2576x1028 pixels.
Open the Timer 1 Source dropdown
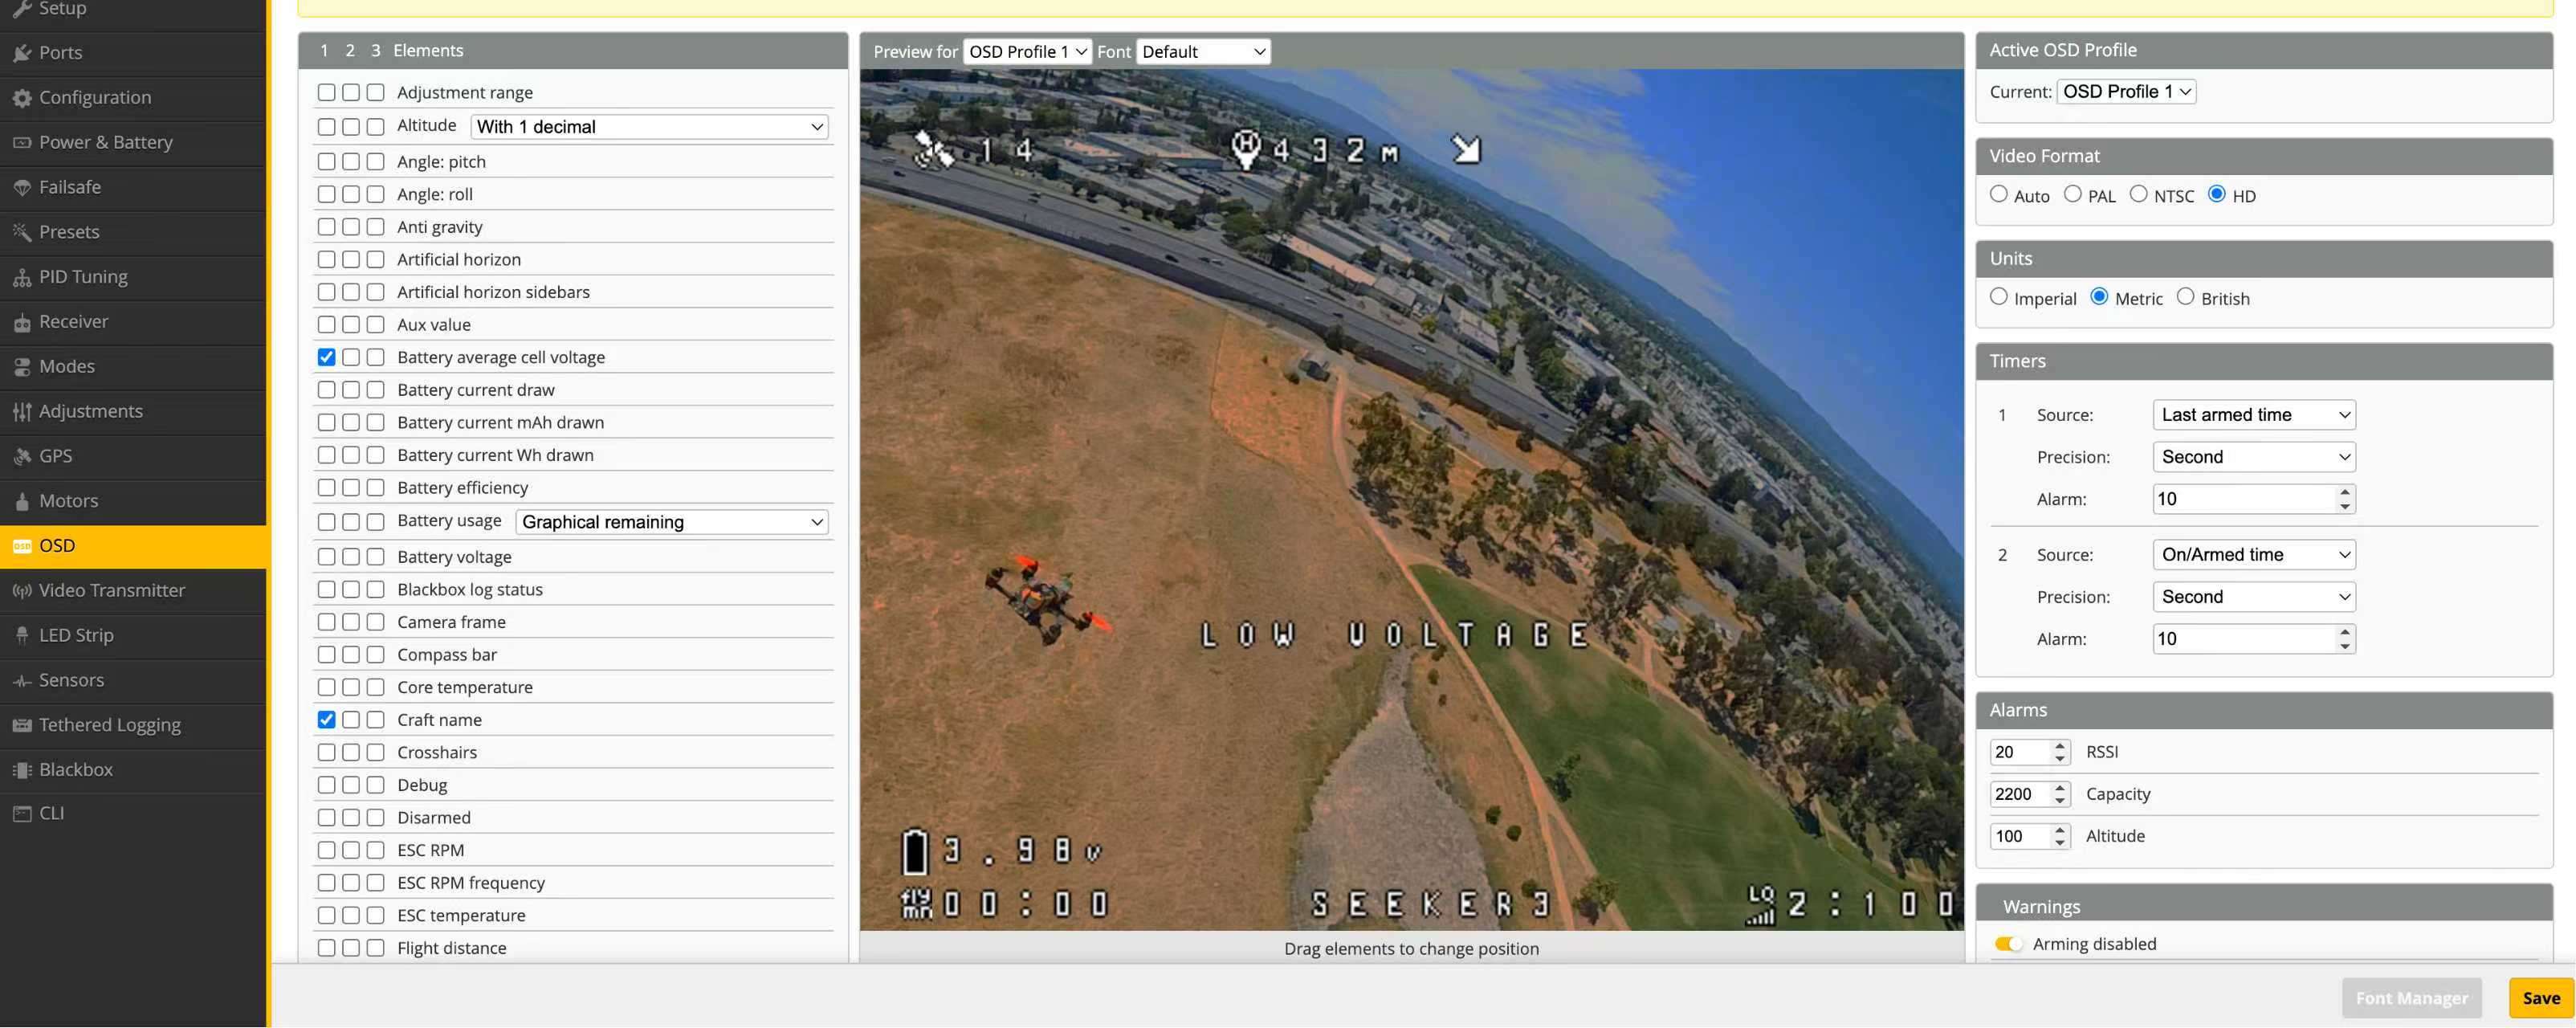pyautogui.click(x=2253, y=414)
